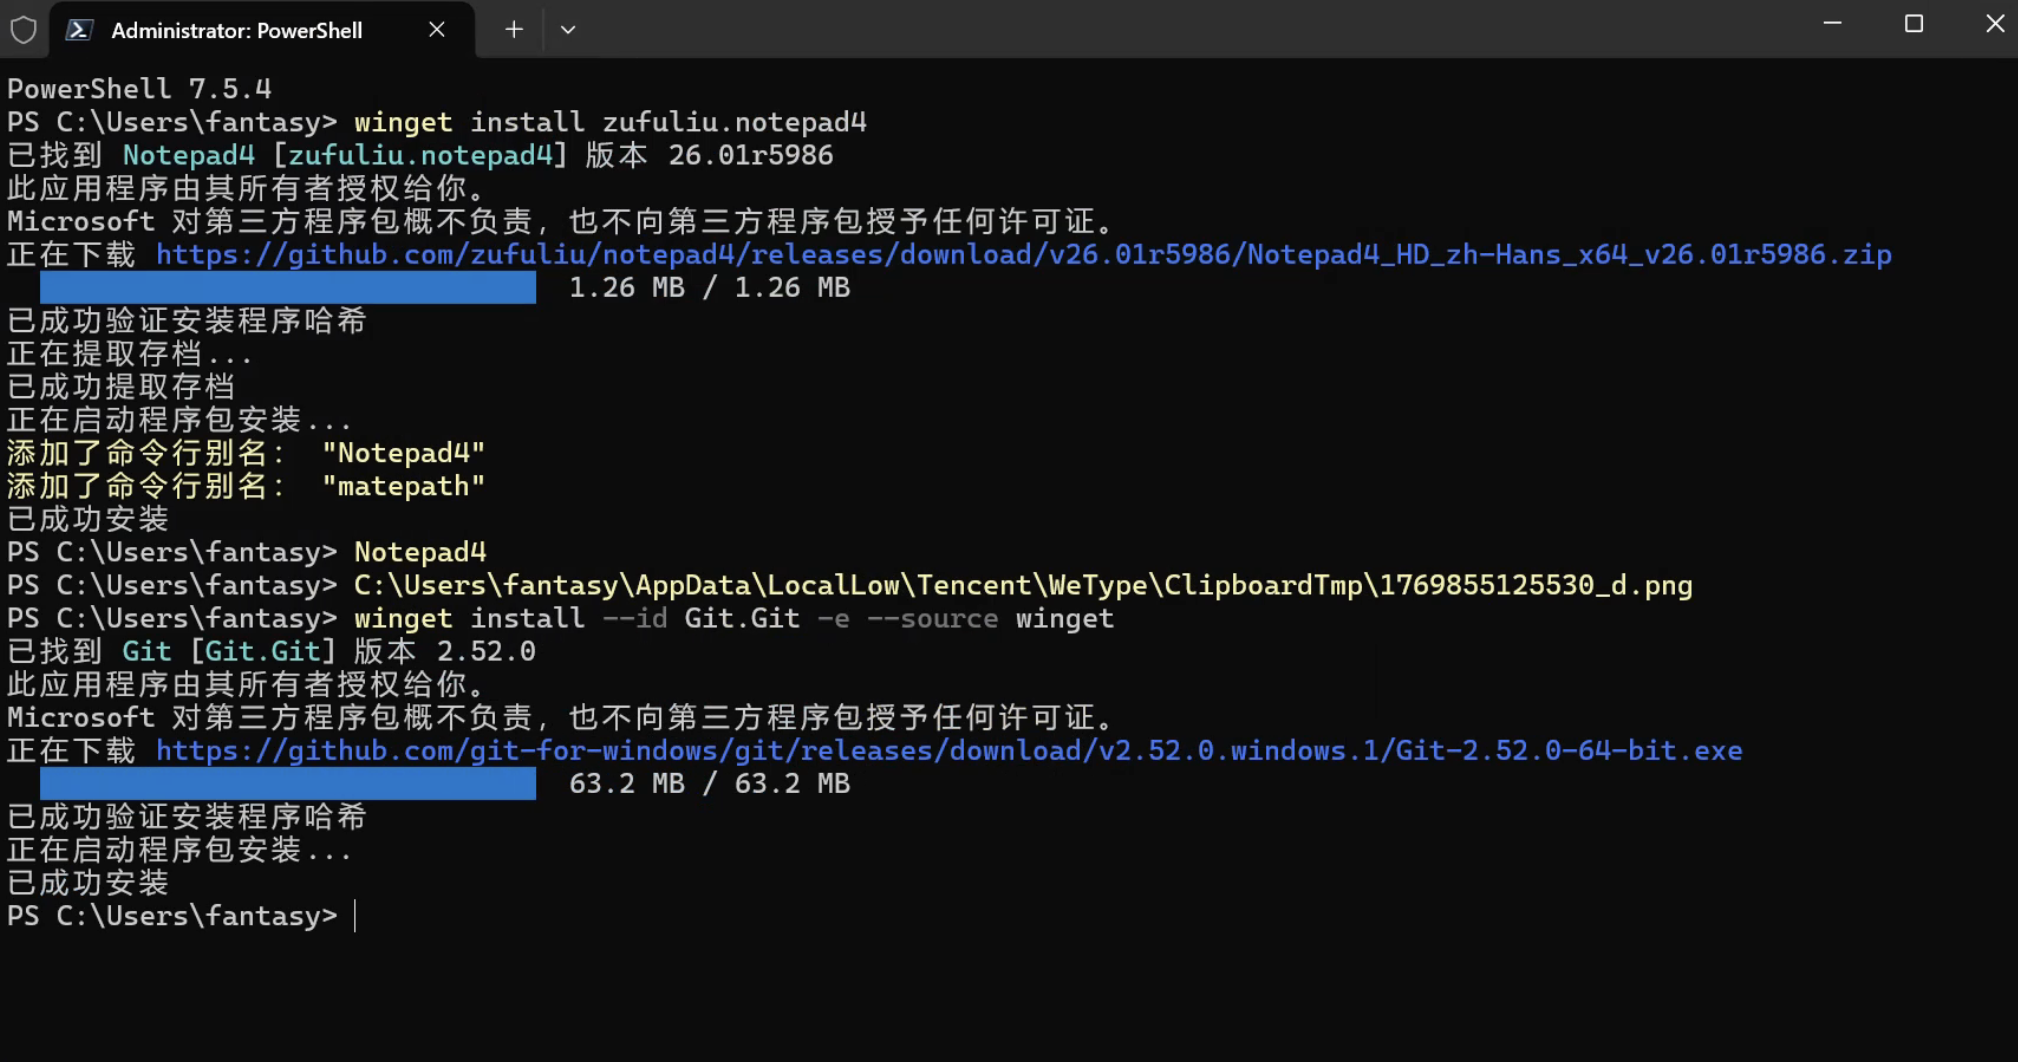This screenshot has width=2018, height=1062.
Task: Click the PowerShell icon in the tab
Action: click(79, 30)
